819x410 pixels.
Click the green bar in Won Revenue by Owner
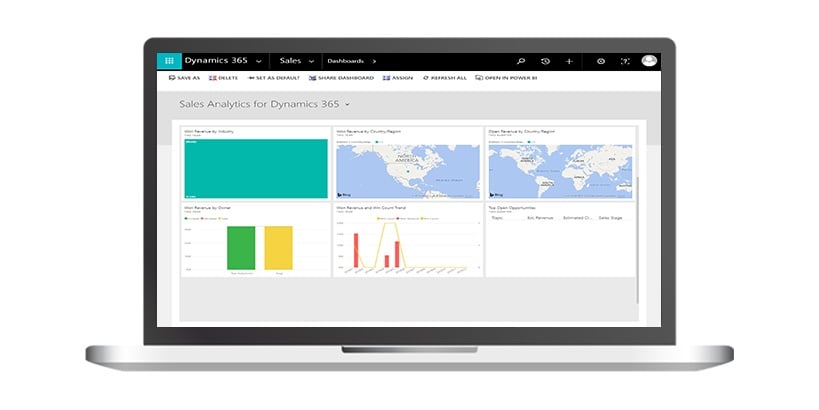point(241,248)
